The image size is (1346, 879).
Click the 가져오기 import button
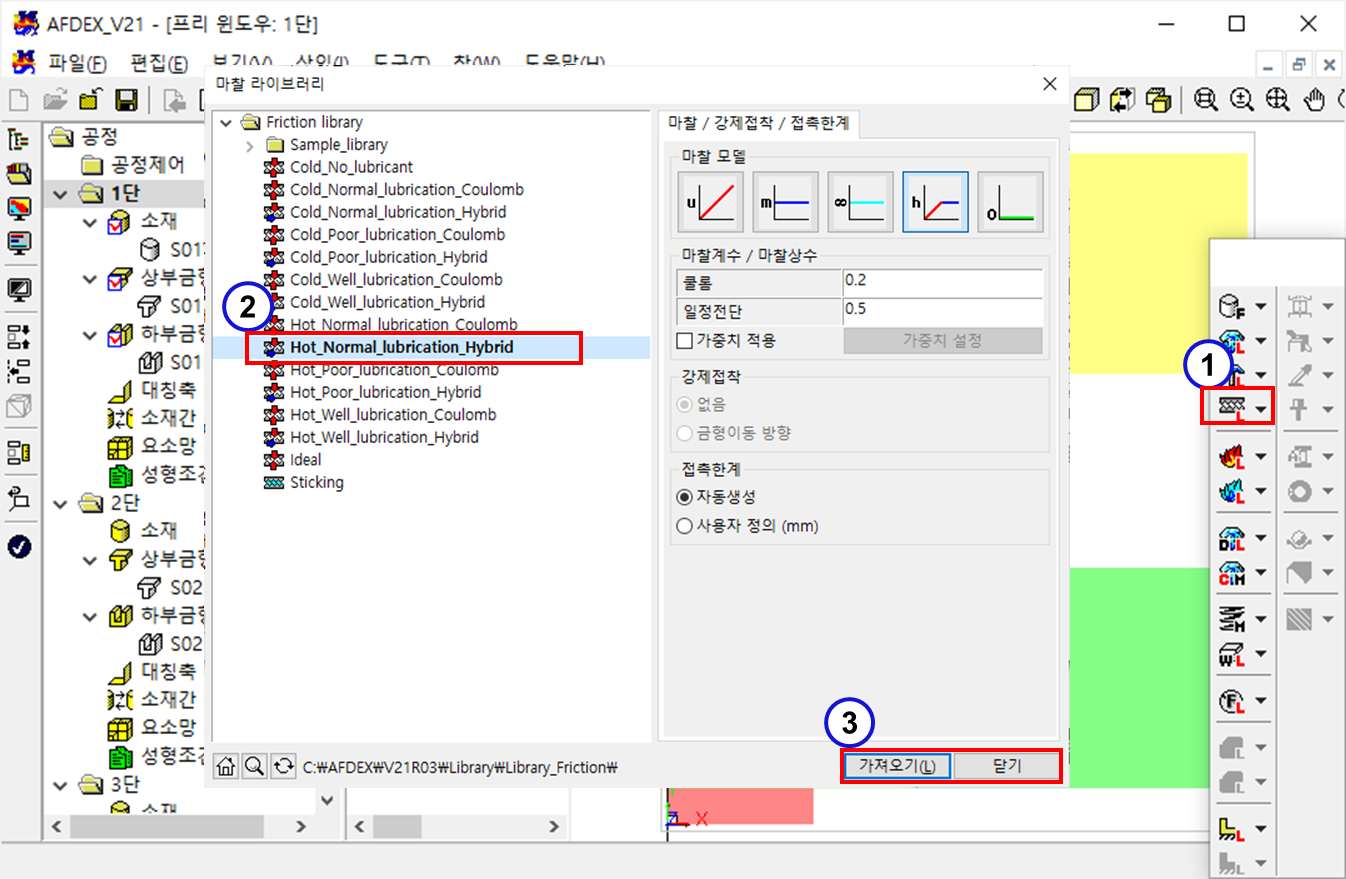tap(897, 767)
